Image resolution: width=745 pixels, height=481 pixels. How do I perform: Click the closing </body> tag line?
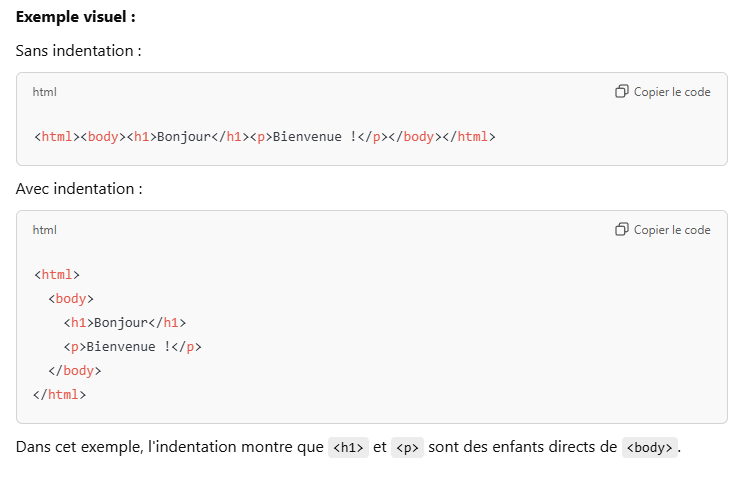[x=75, y=370]
